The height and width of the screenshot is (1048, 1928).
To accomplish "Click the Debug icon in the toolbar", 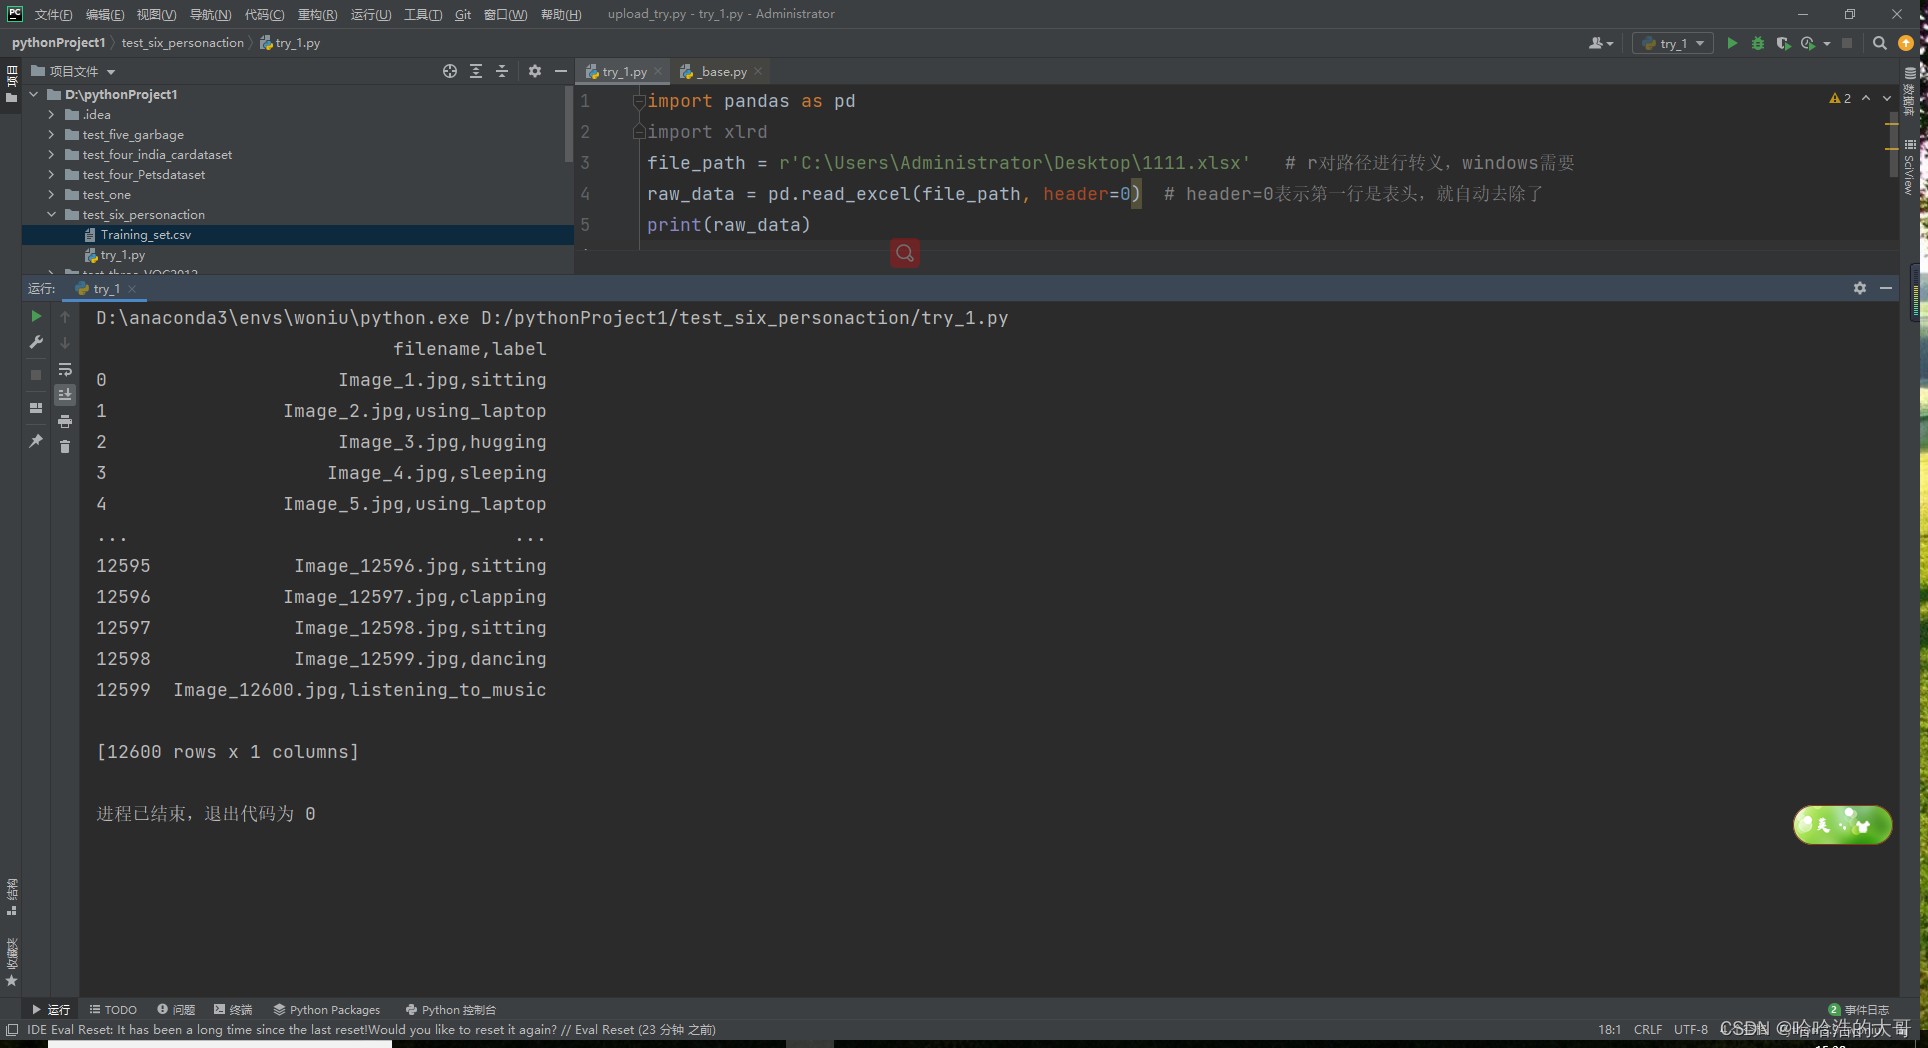I will [x=1758, y=43].
